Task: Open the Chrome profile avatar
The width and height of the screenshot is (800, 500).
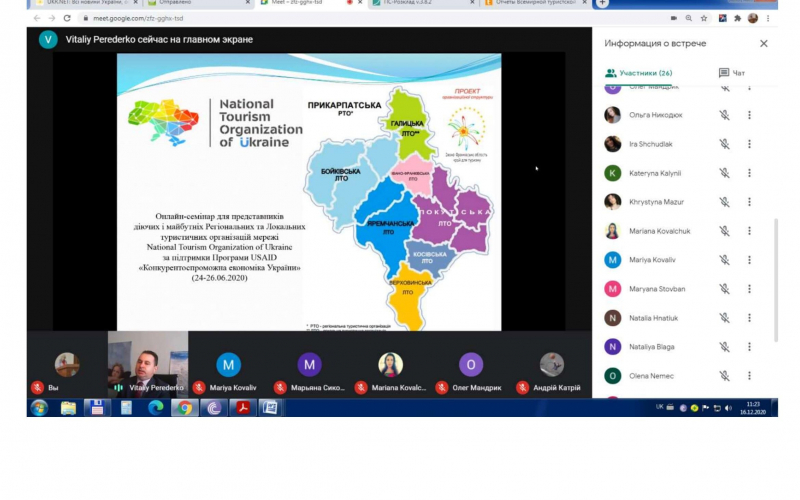Action: coord(753,18)
